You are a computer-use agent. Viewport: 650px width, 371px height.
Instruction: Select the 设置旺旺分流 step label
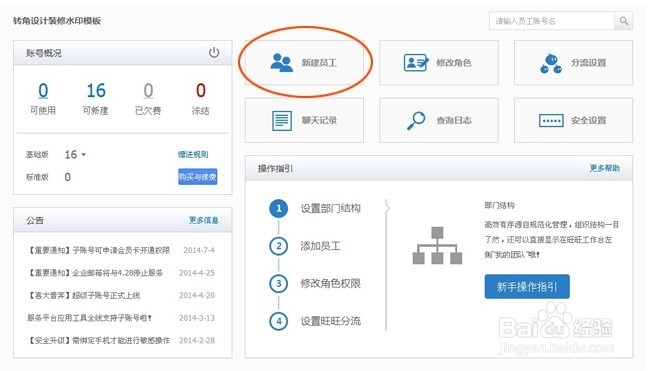[x=330, y=321]
